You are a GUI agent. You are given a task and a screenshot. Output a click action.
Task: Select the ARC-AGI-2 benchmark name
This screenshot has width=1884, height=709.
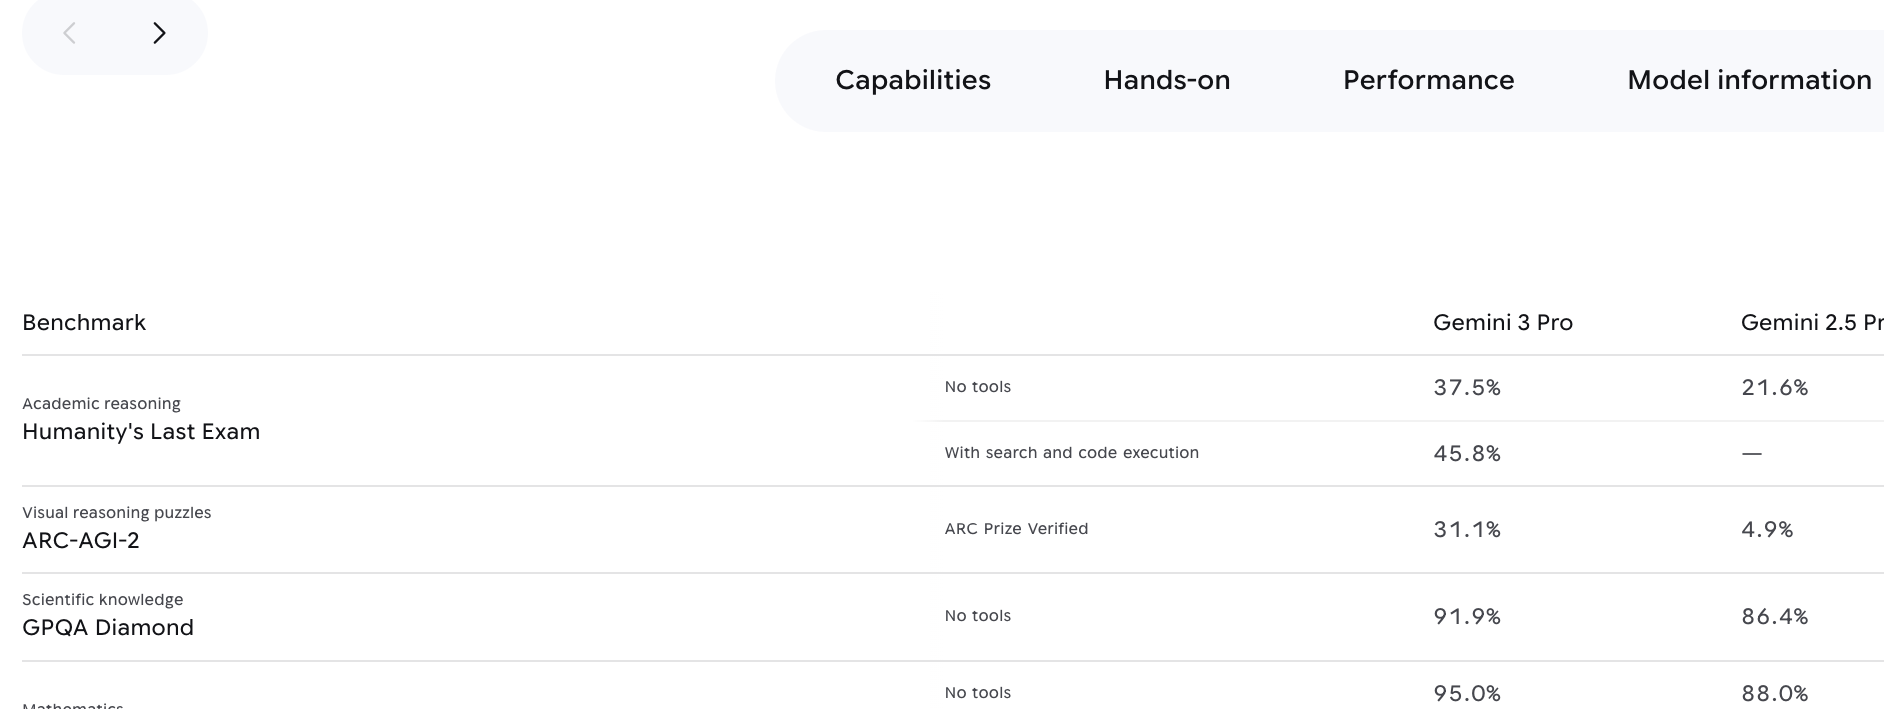pos(81,540)
